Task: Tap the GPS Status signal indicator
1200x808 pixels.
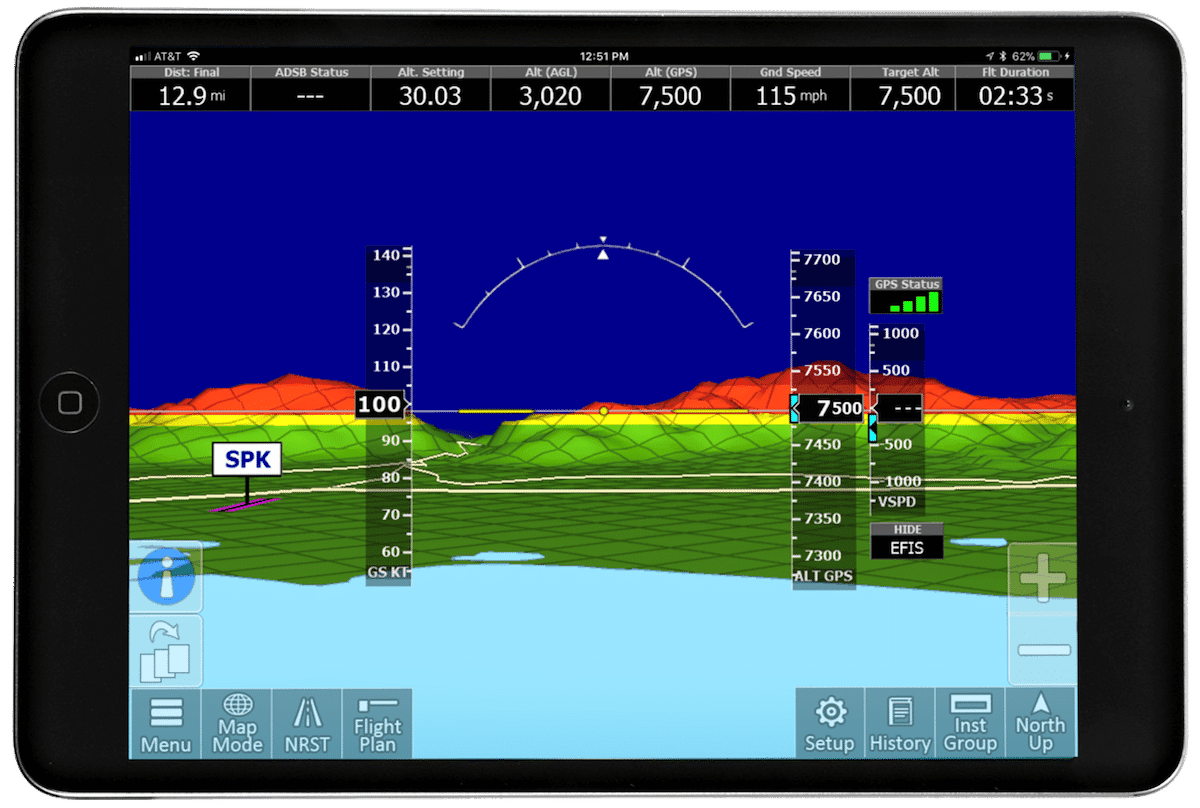Action: 907,296
